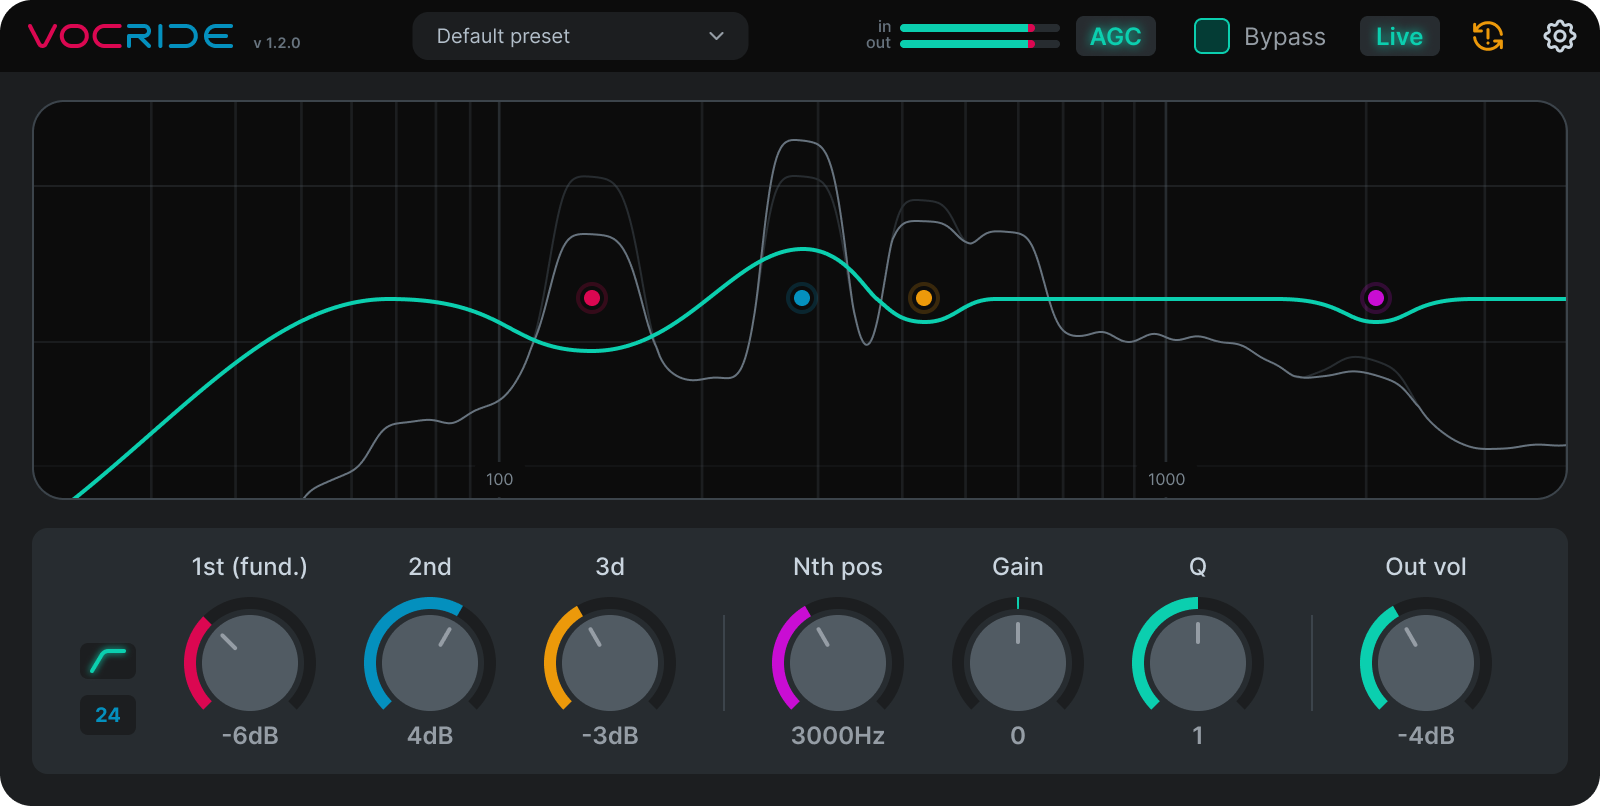This screenshot has height=806, width=1600.
Task: Click the 1000 frequency label on graph
Action: 1166,480
